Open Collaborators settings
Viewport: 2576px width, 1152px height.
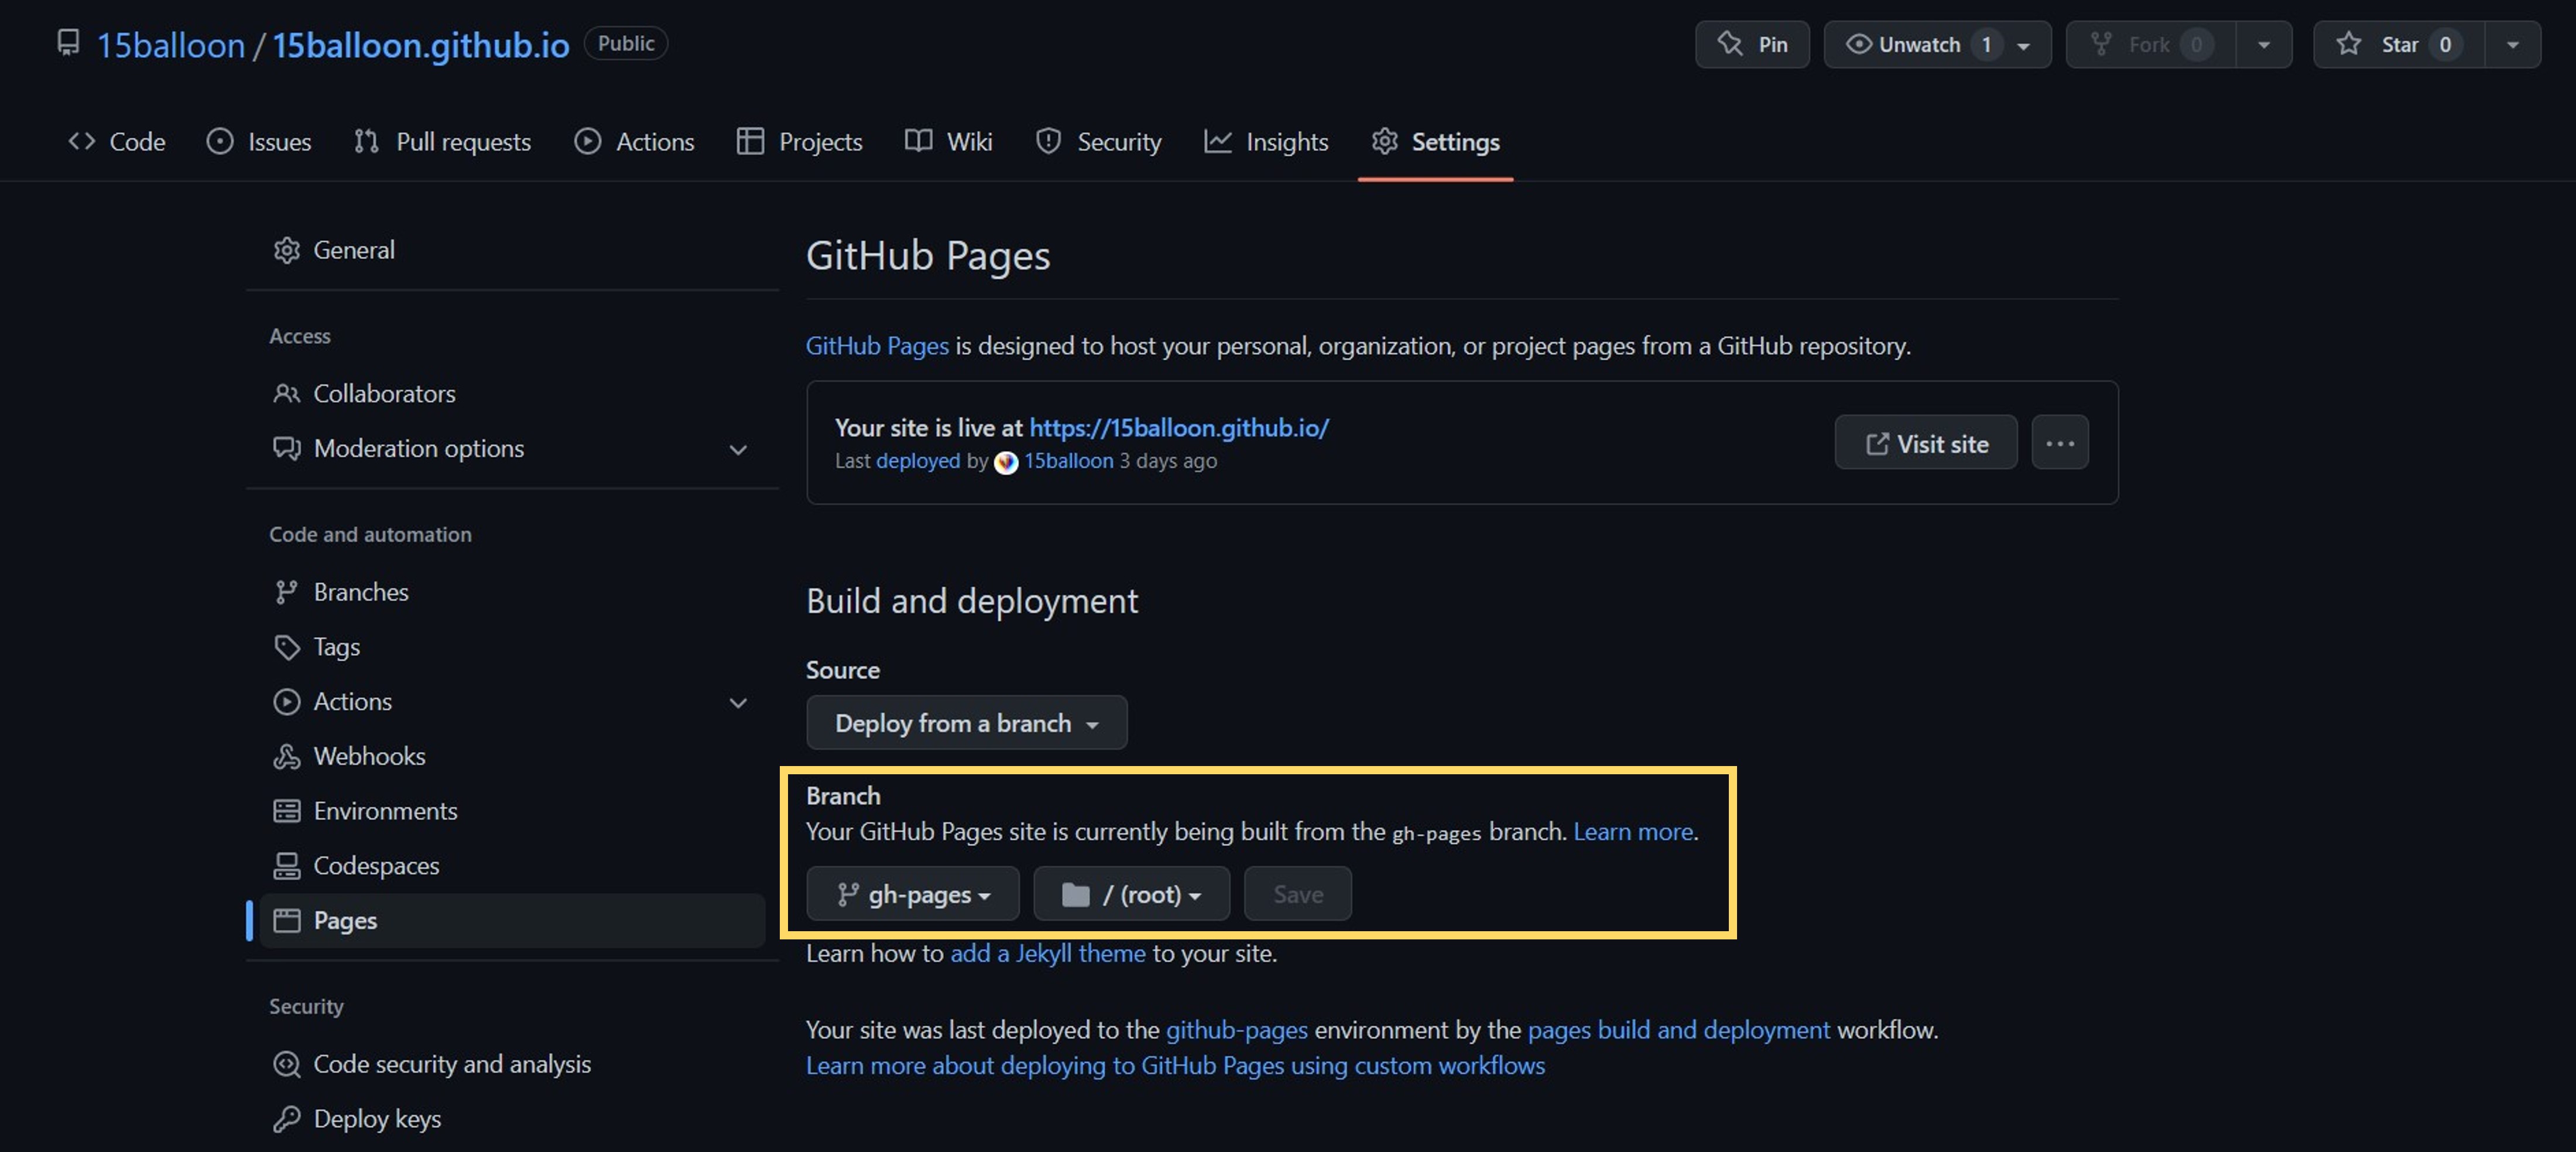pyautogui.click(x=385, y=393)
